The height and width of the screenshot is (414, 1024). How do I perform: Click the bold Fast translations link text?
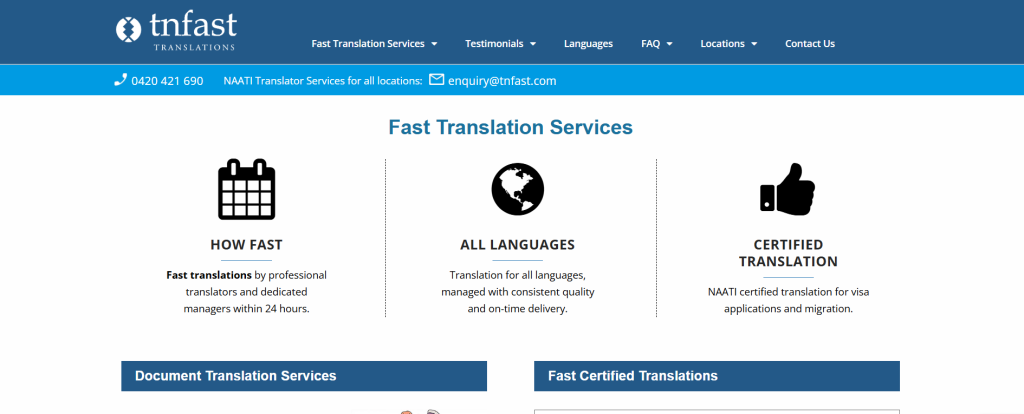(208, 275)
